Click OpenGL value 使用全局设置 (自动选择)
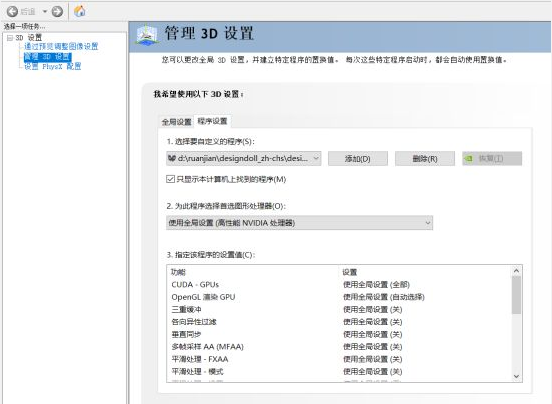Viewport: 552px width, 404px height. tap(384, 297)
